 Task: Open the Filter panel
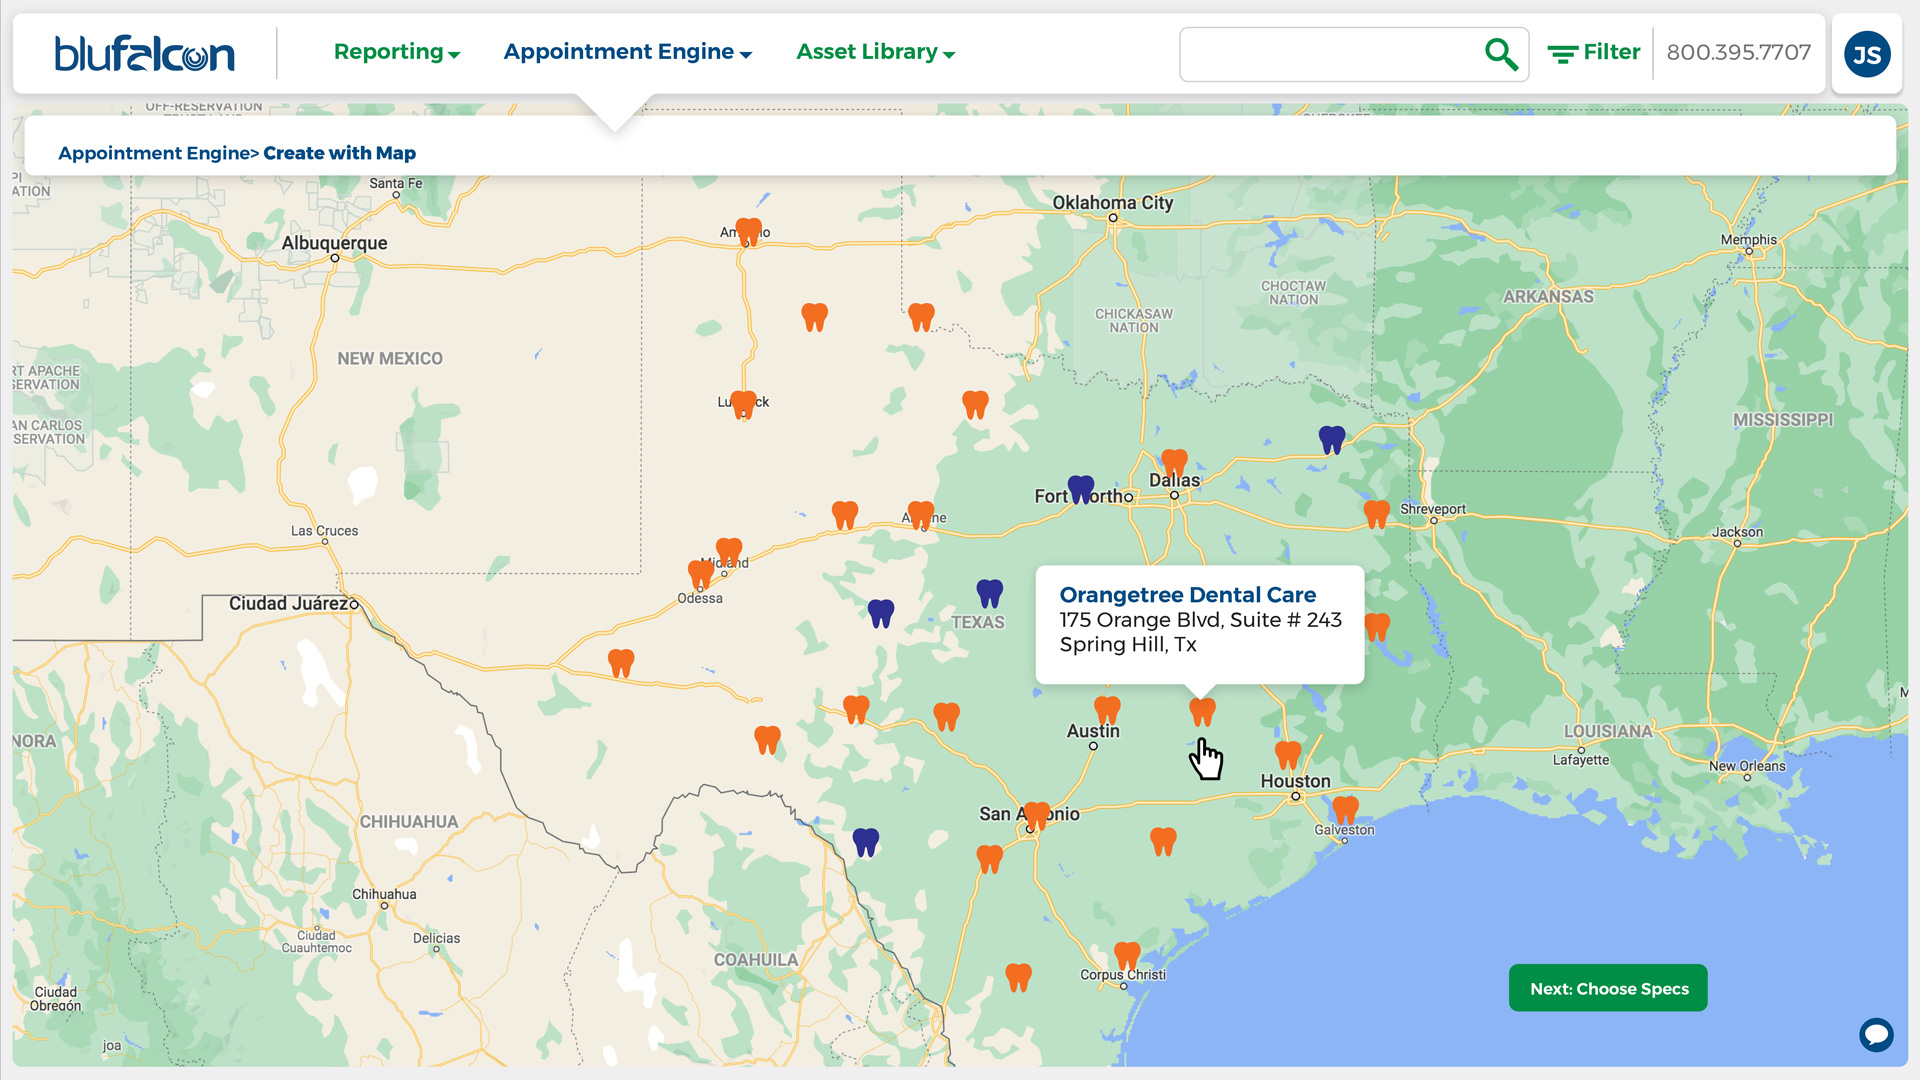[x=1593, y=52]
